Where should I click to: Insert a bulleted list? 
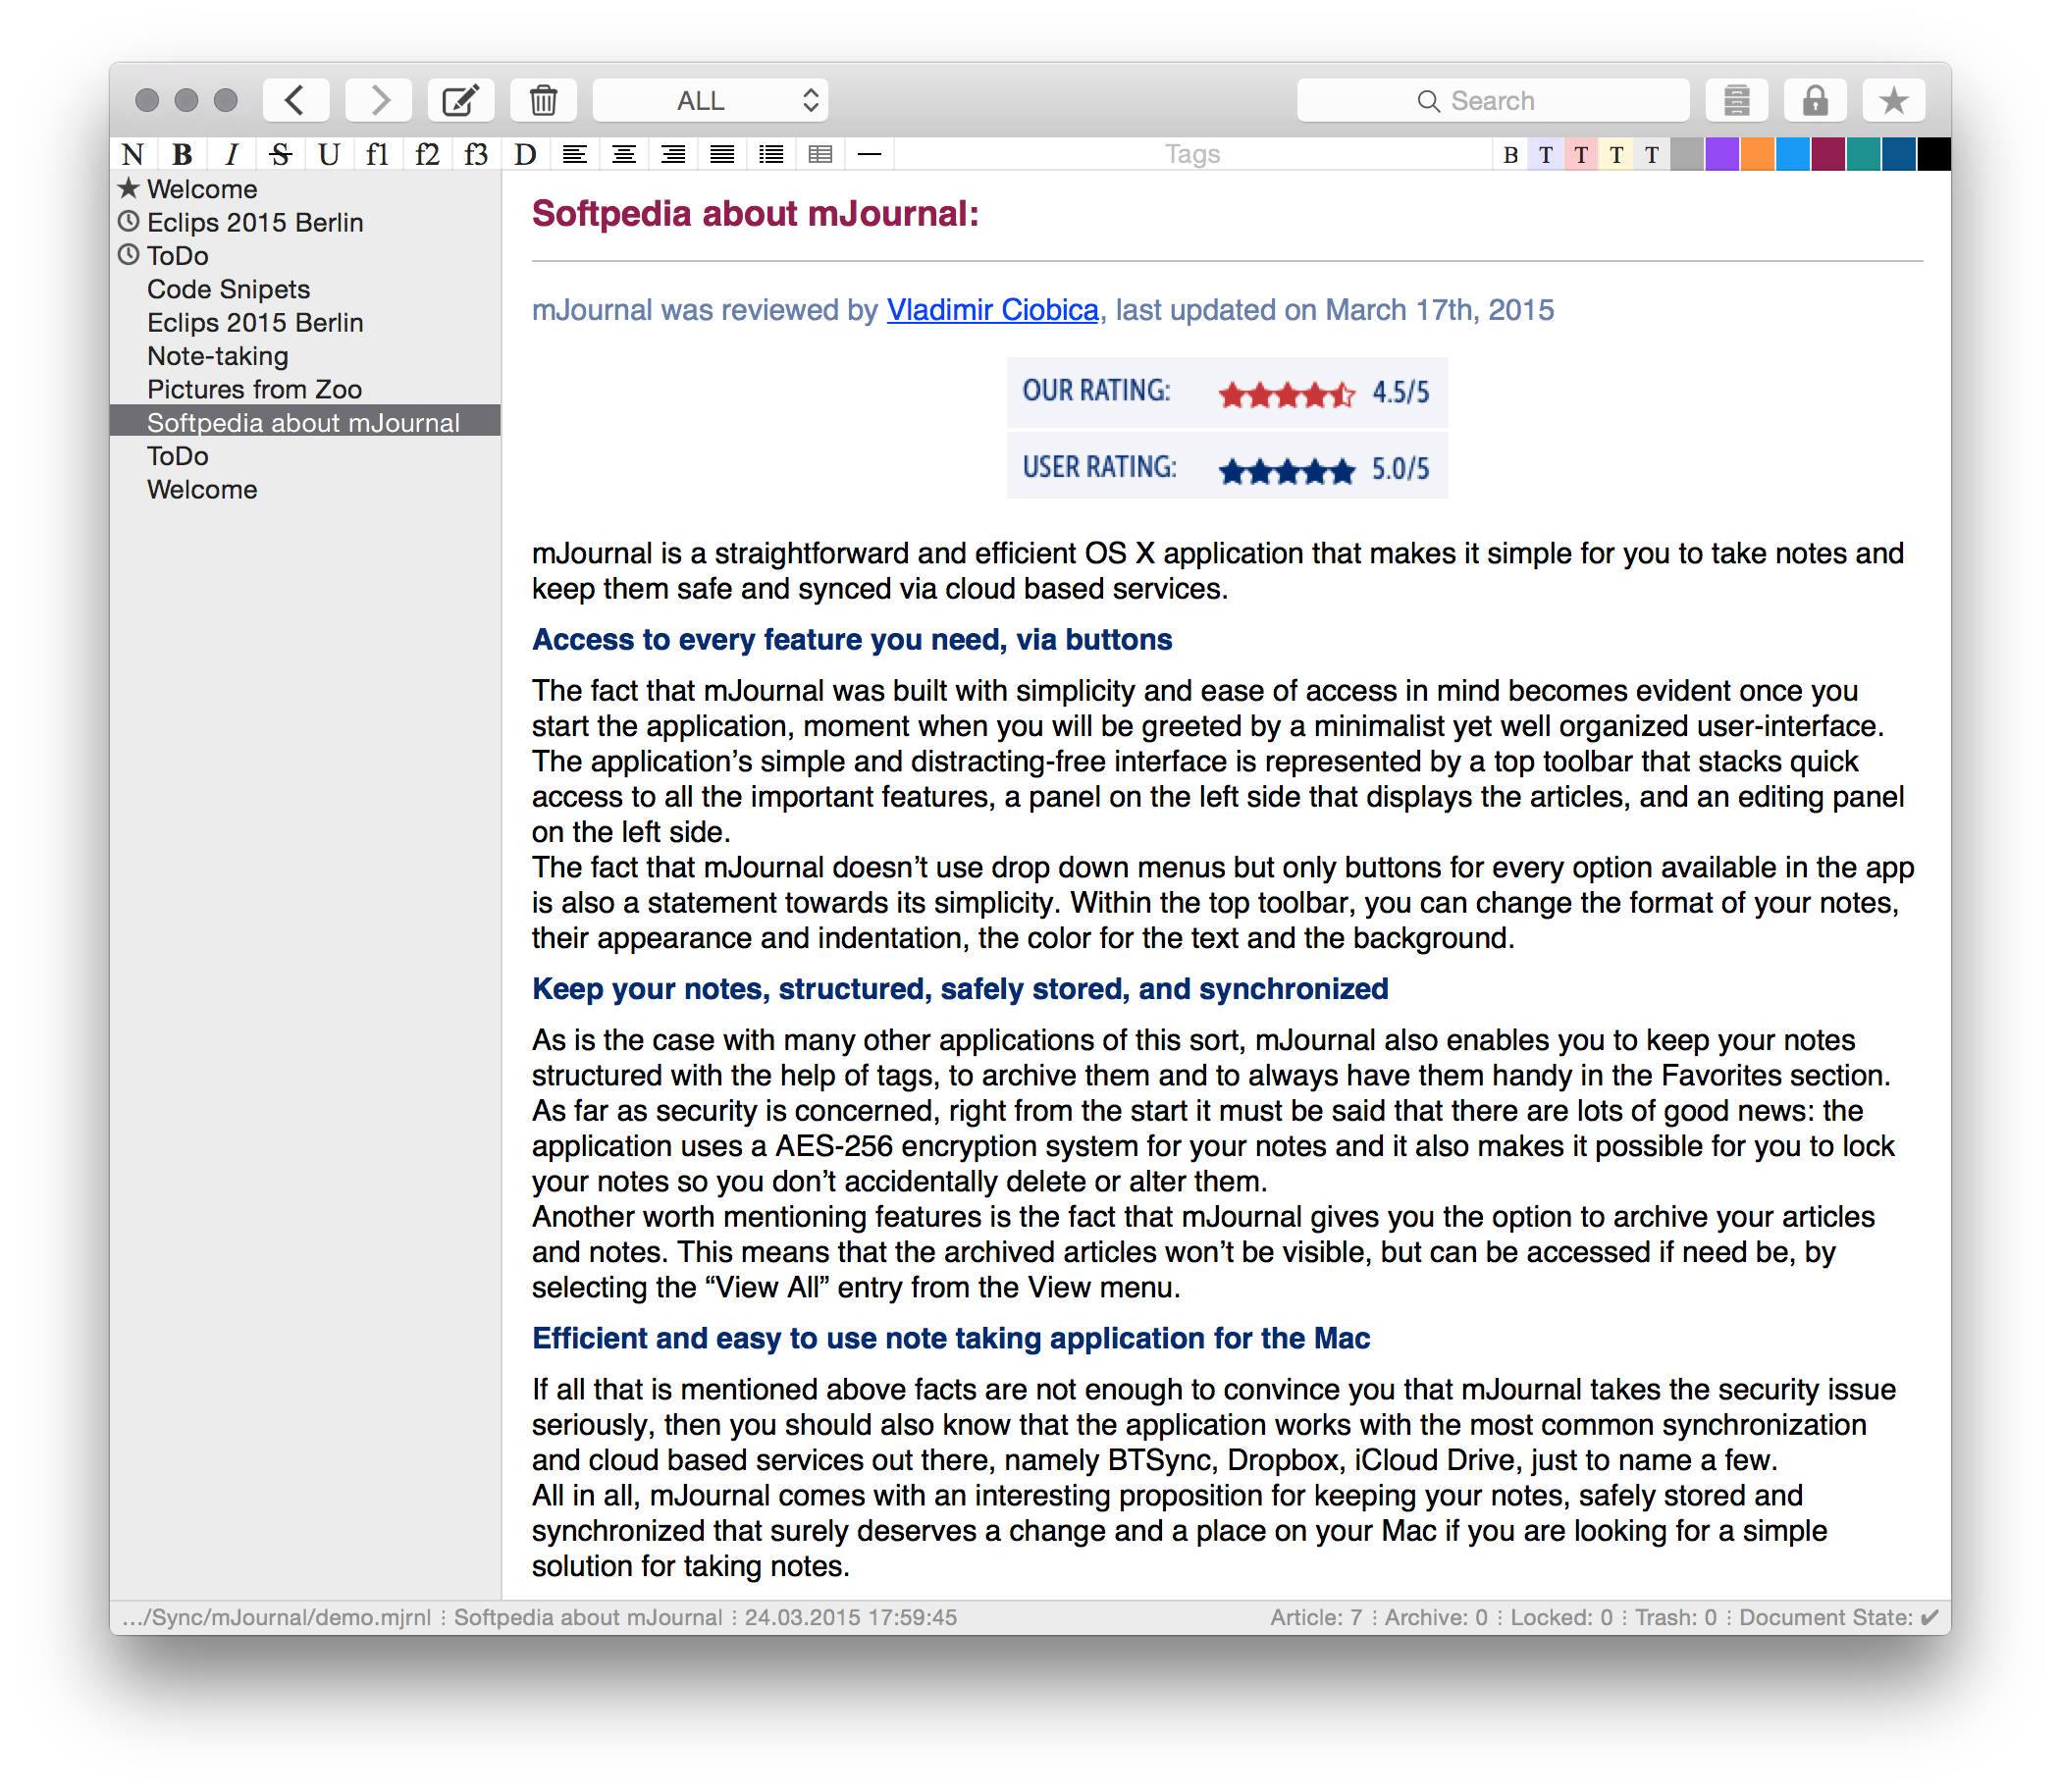(771, 154)
